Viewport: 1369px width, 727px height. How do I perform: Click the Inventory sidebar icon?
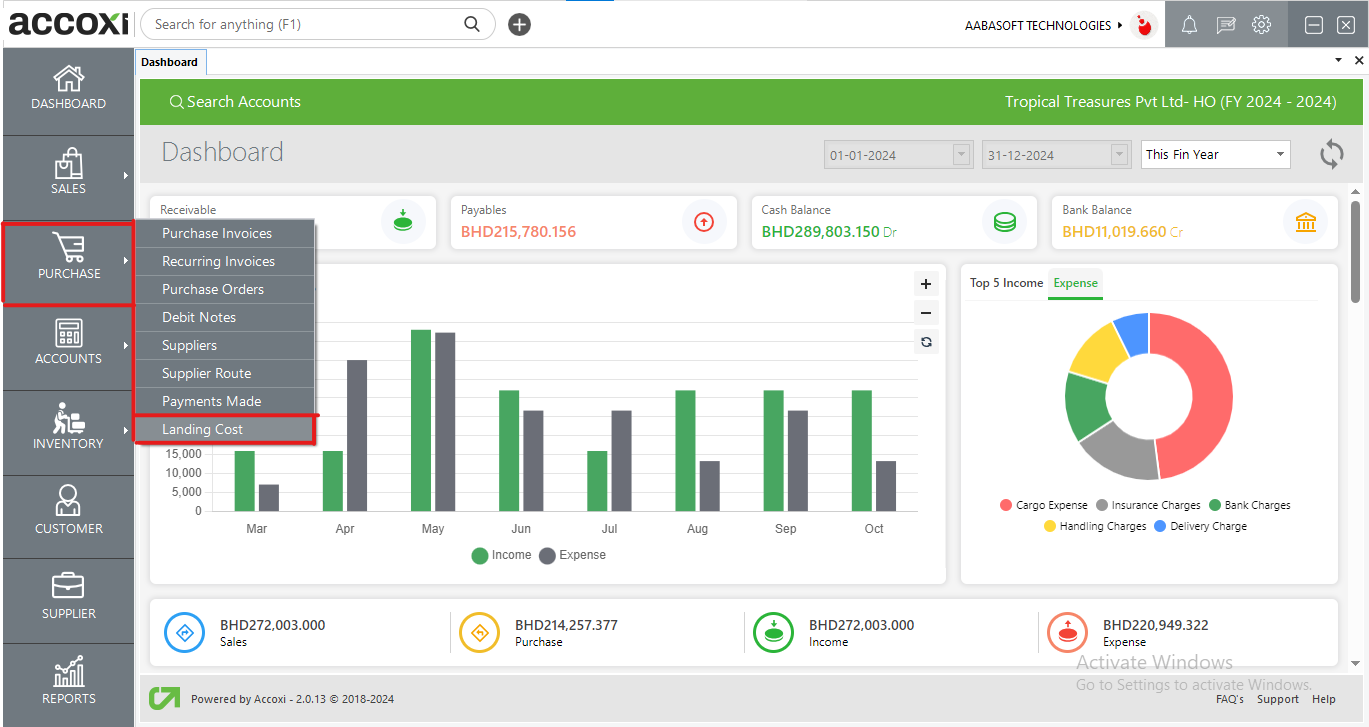68,427
